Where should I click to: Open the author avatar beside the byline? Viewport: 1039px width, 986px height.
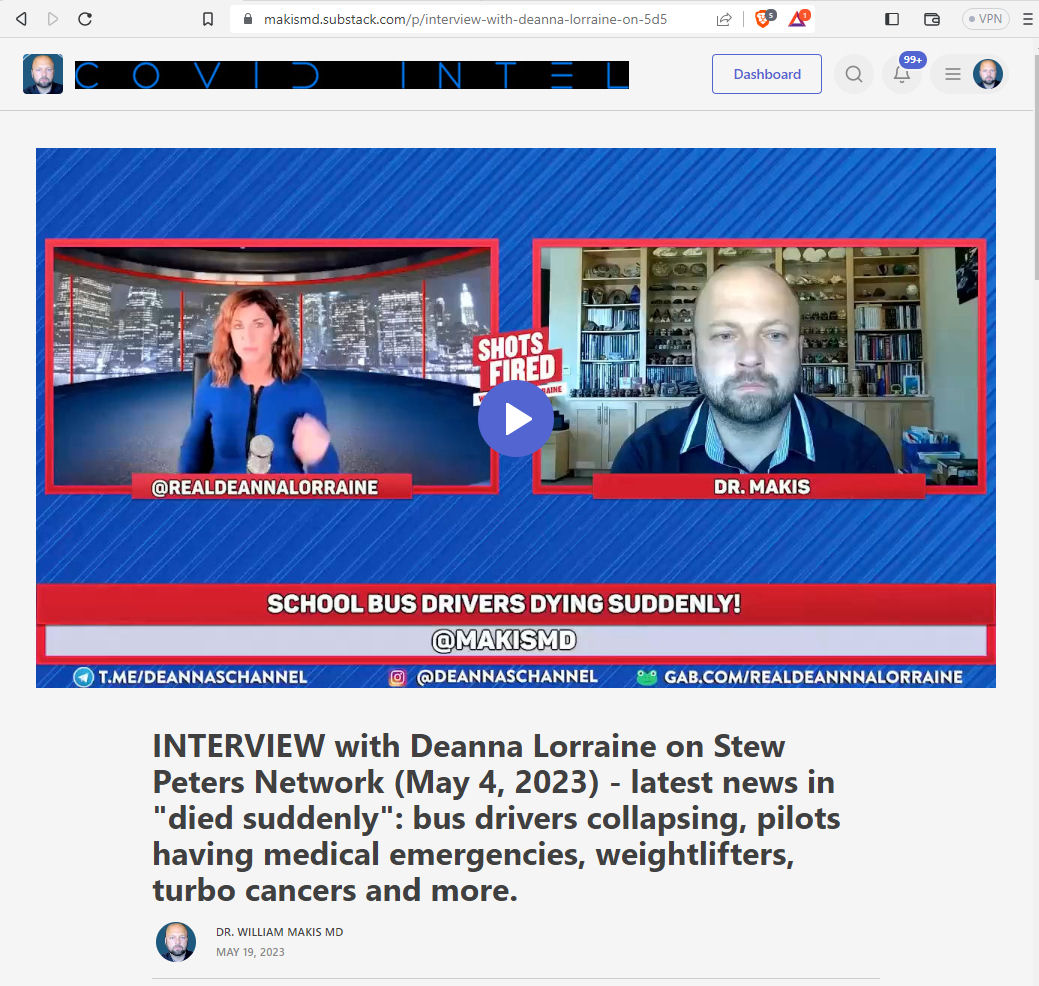click(176, 942)
